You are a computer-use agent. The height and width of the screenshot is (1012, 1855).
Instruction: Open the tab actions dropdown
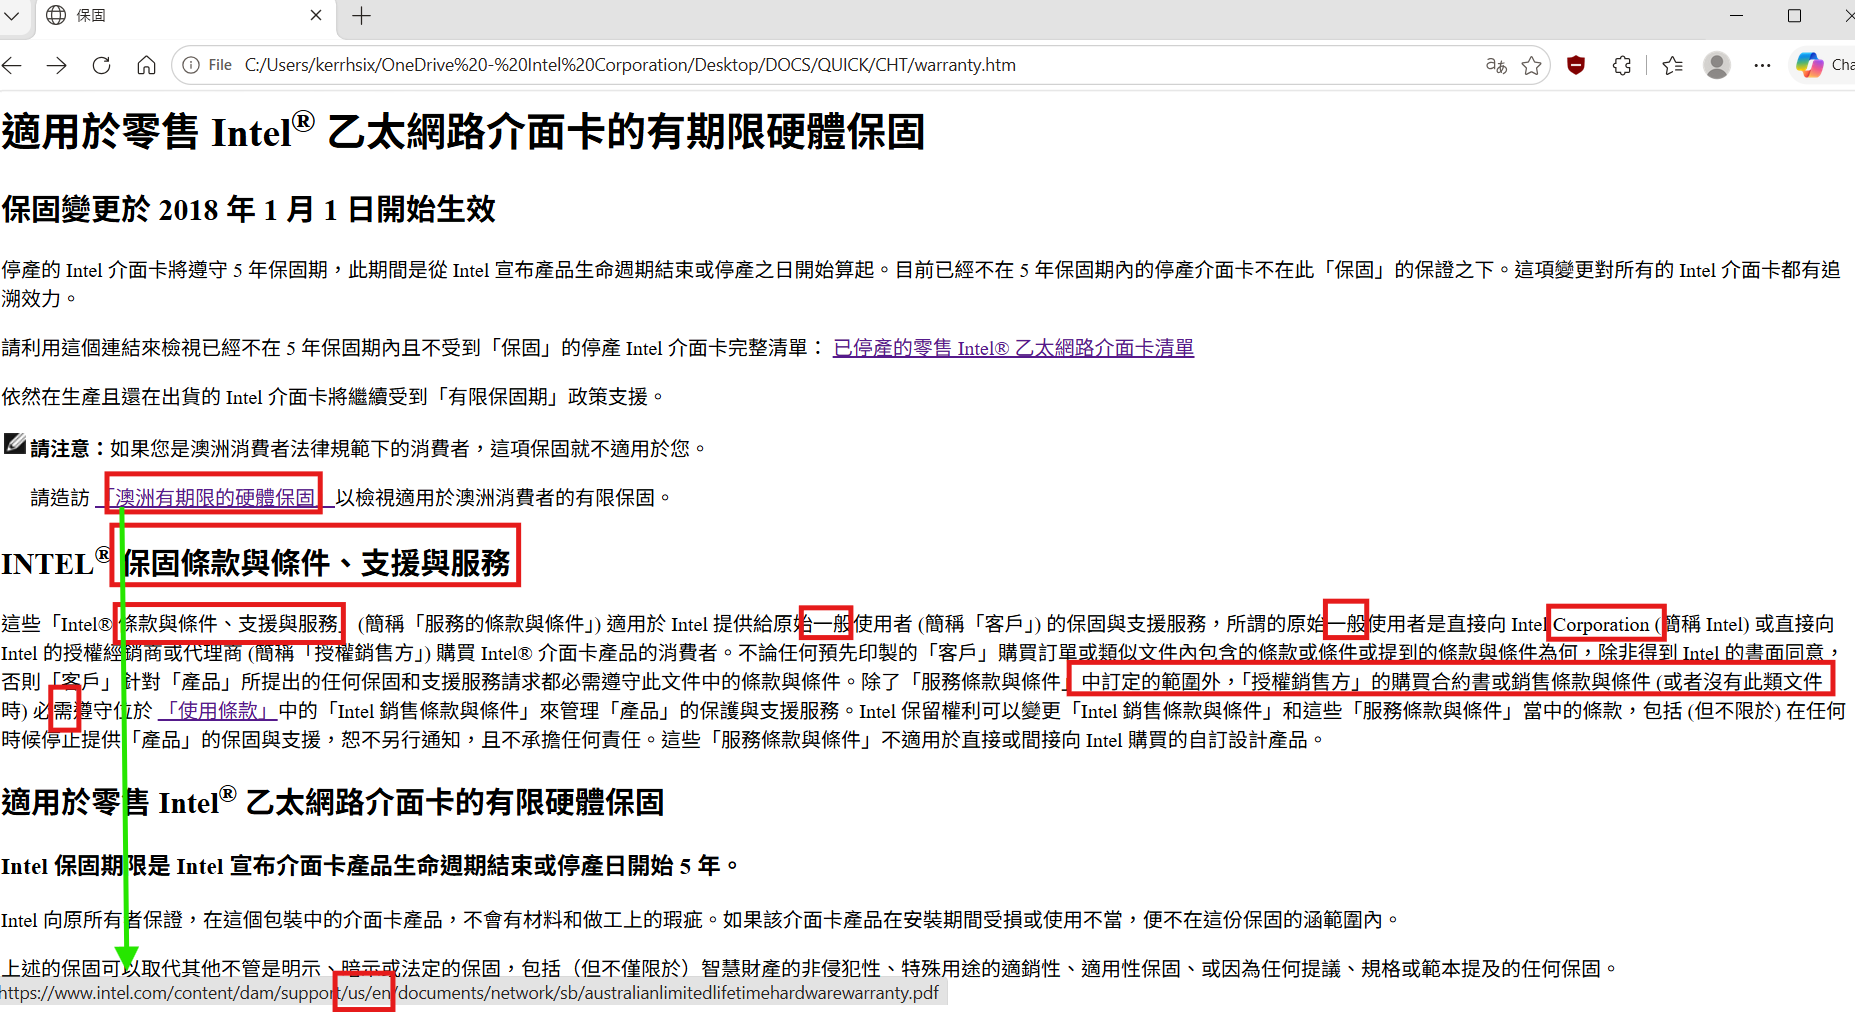coord(12,16)
